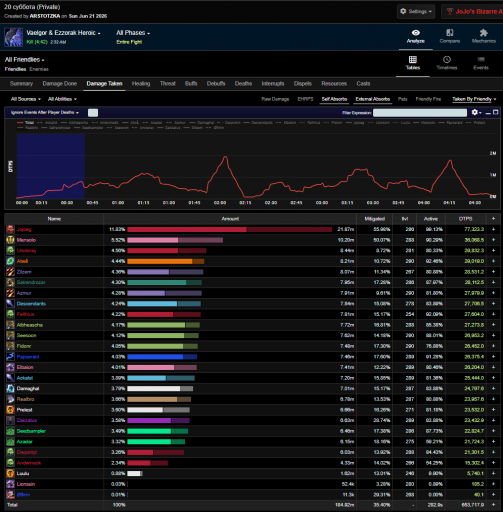Switch to the Damage Done tab
The width and height of the screenshot is (503, 512).
(x=60, y=84)
